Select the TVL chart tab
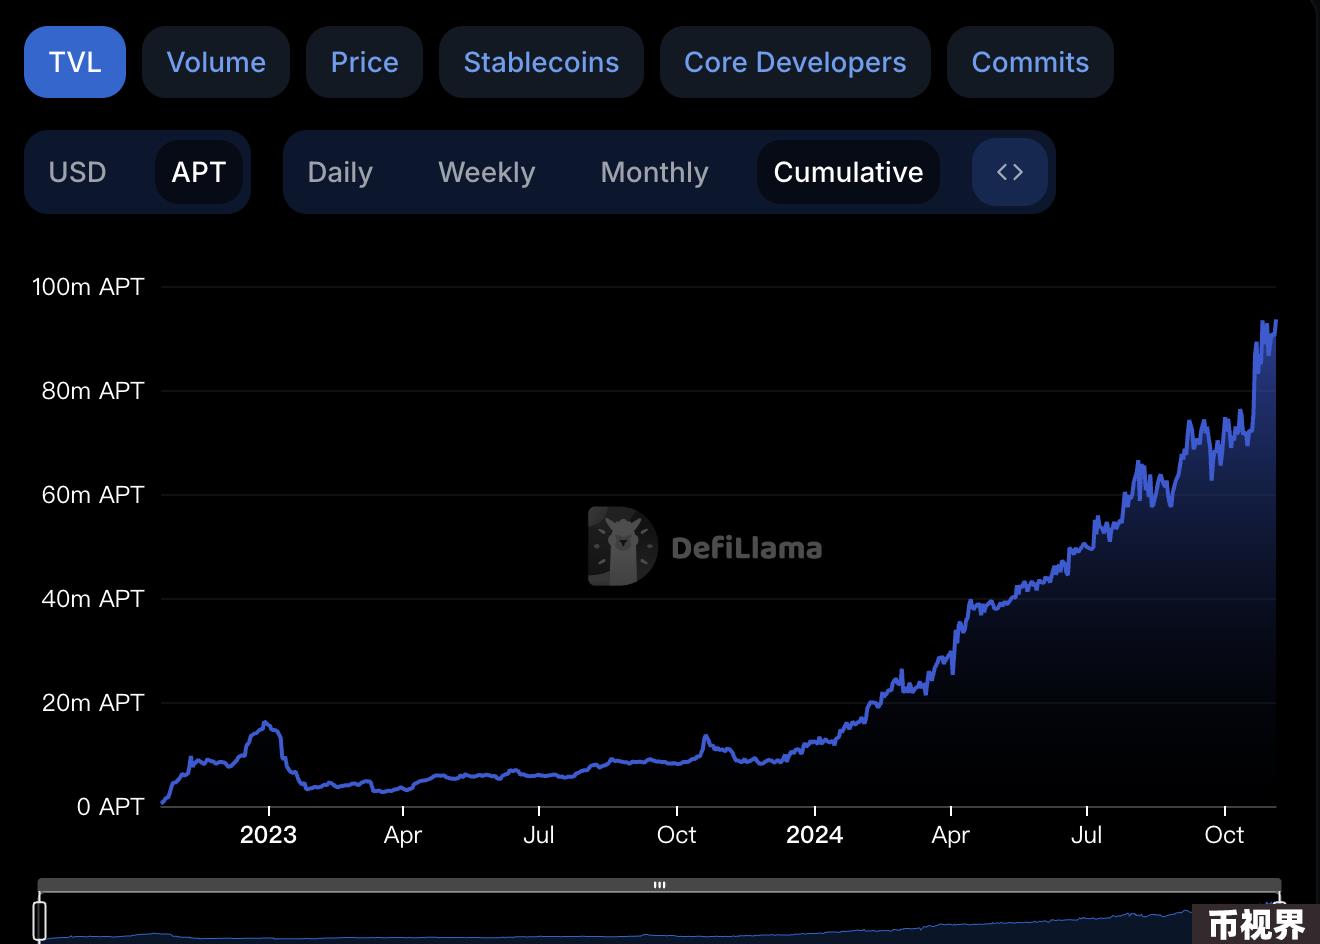1320x944 pixels. 75,62
